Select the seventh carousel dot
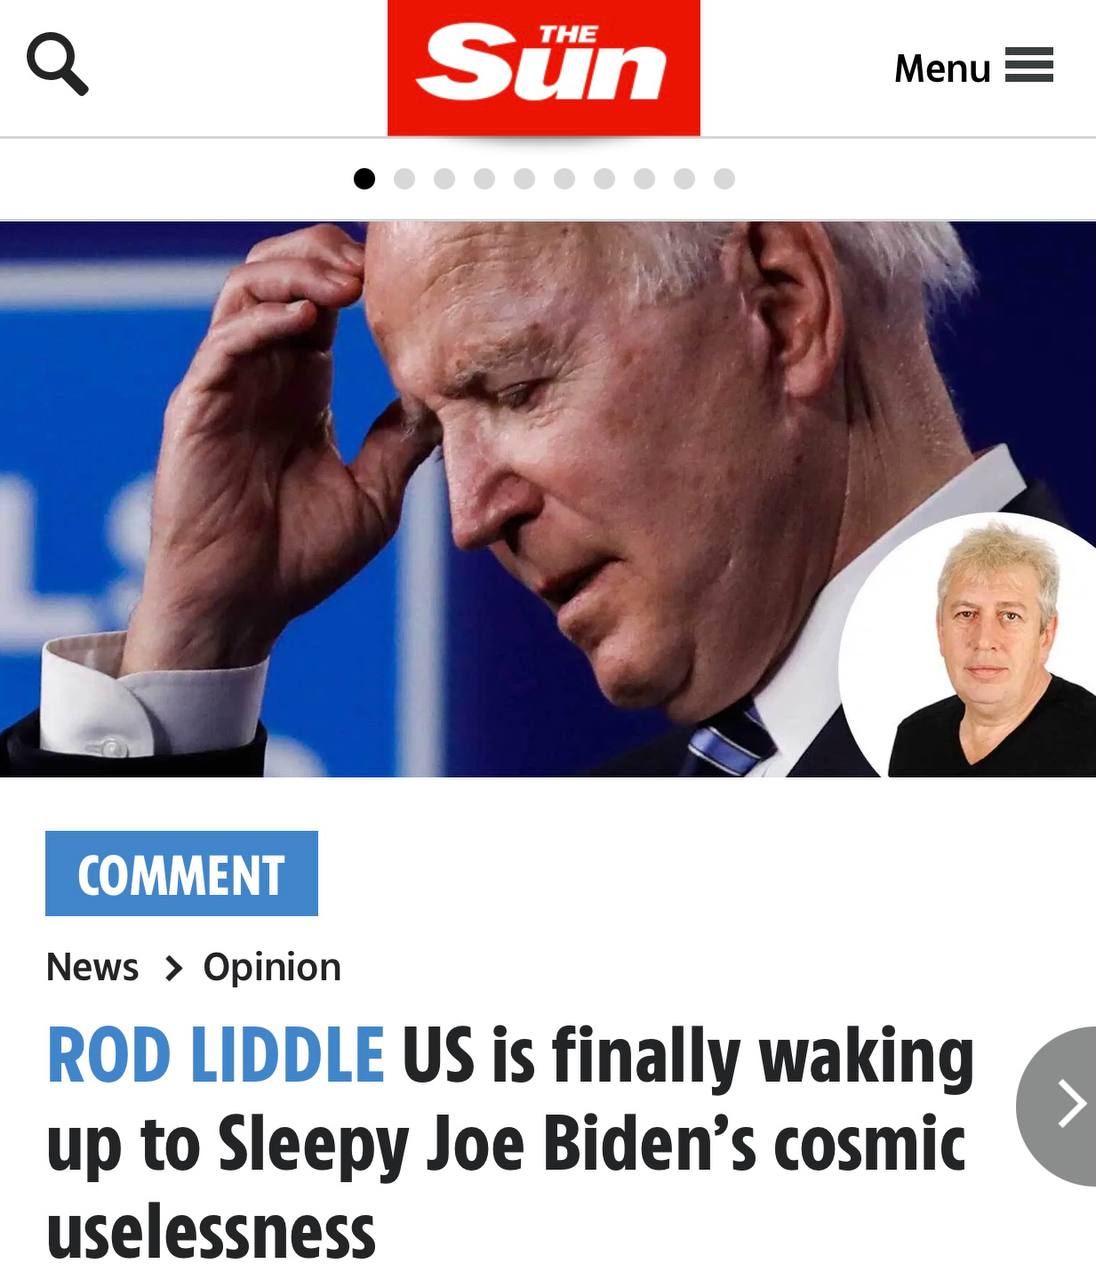The image size is (1096, 1280). coord(605,179)
